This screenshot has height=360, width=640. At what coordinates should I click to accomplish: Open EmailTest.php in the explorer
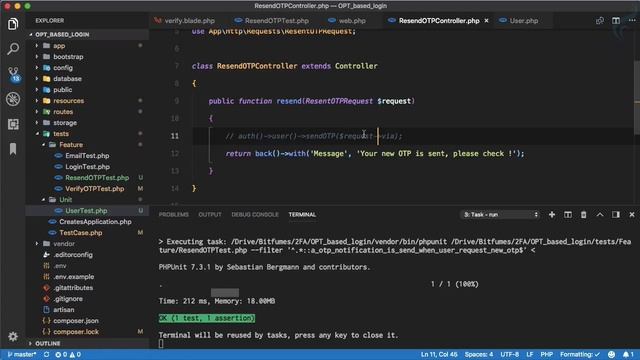pos(87,156)
